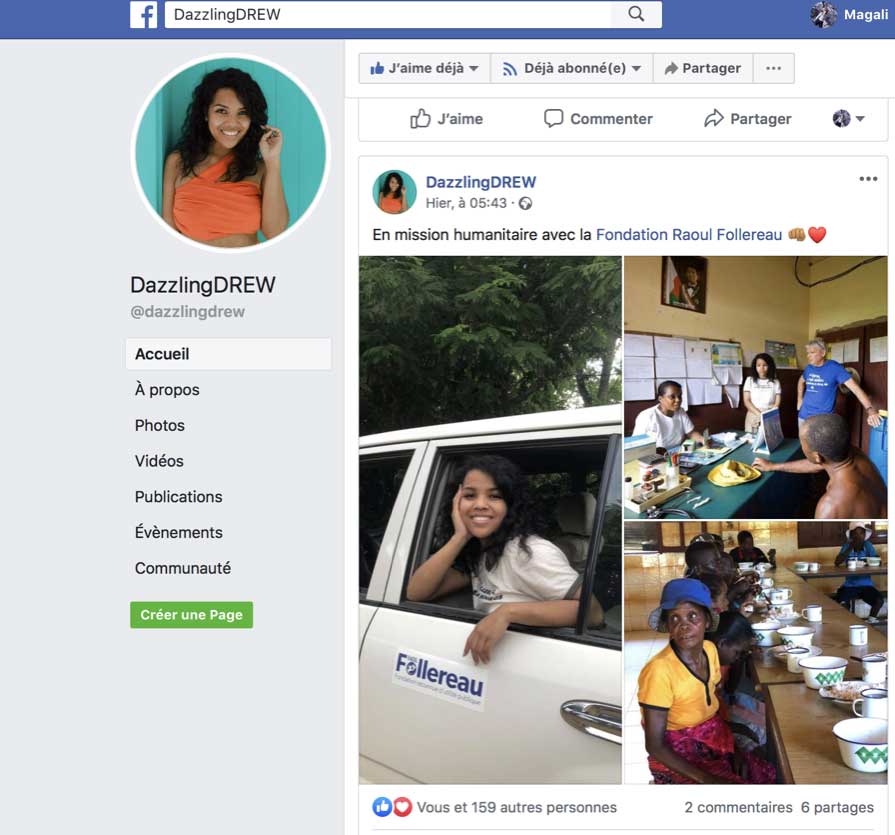Open the page actions ellipsis button
Screen dimensions: 895x835
(x=773, y=68)
